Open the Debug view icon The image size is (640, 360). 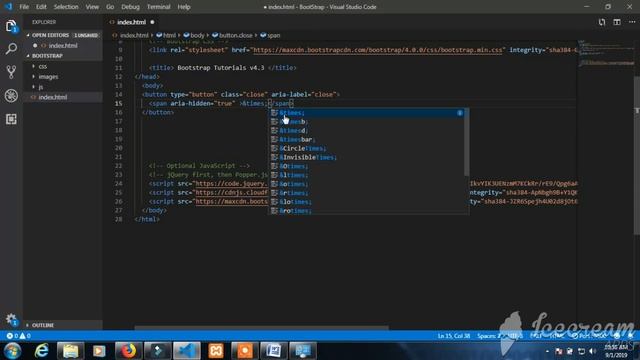tap(11, 96)
